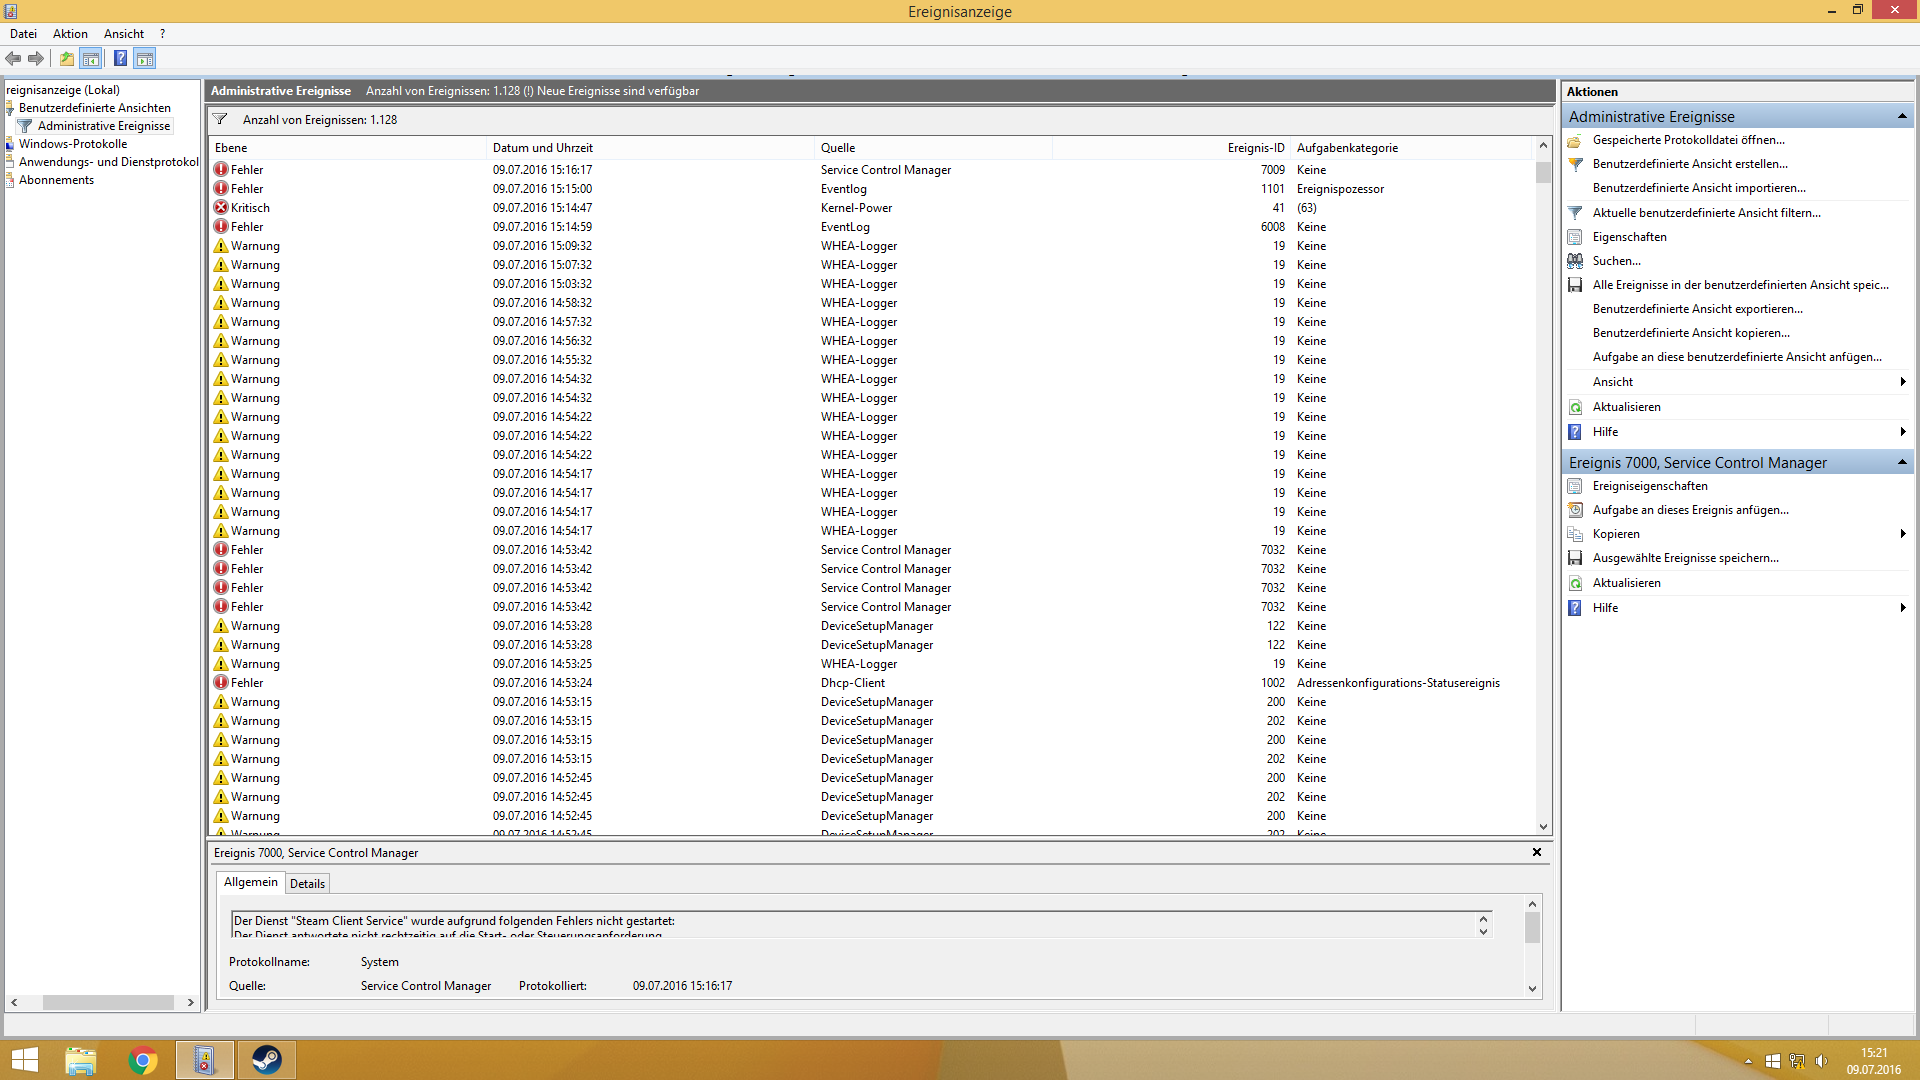Toggle the action pane toolbar icon

pyautogui.click(x=145, y=59)
